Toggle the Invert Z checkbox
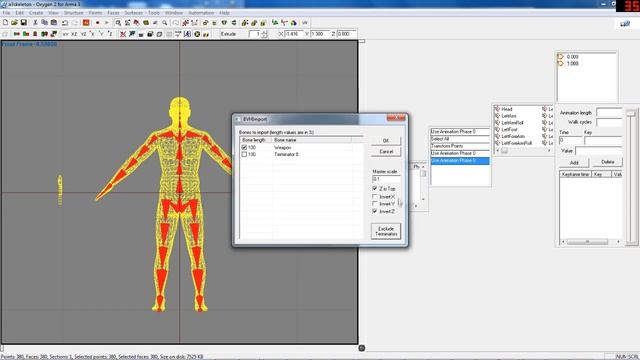 [375, 211]
